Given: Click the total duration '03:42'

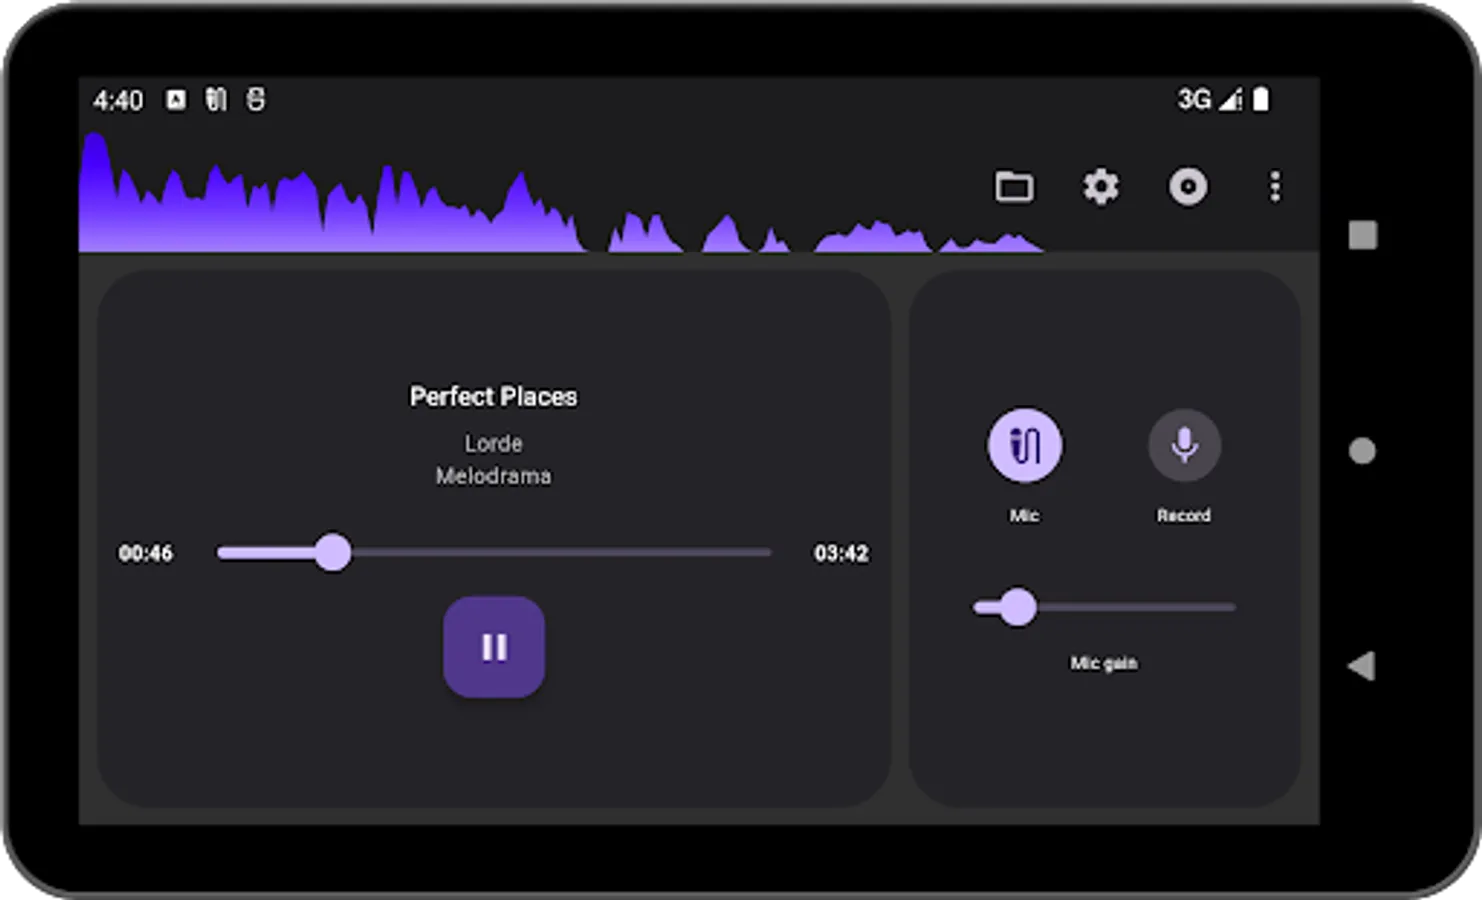Looking at the screenshot, I should [x=841, y=553].
